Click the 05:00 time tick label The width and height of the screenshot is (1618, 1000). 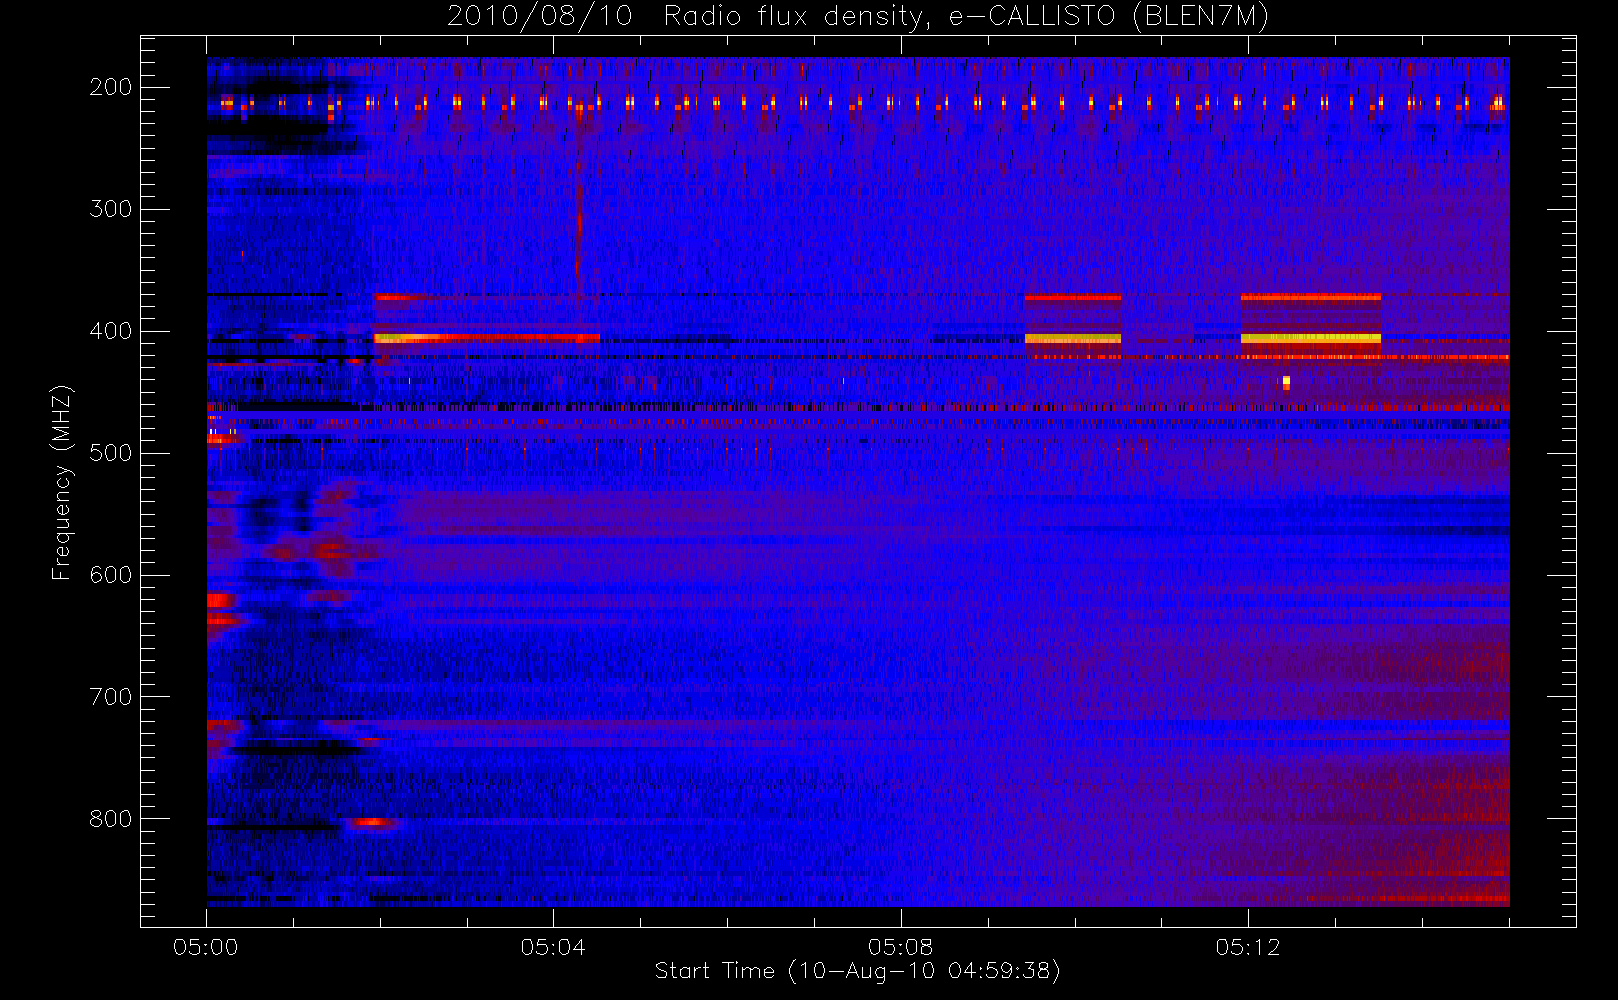coord(206,947)
